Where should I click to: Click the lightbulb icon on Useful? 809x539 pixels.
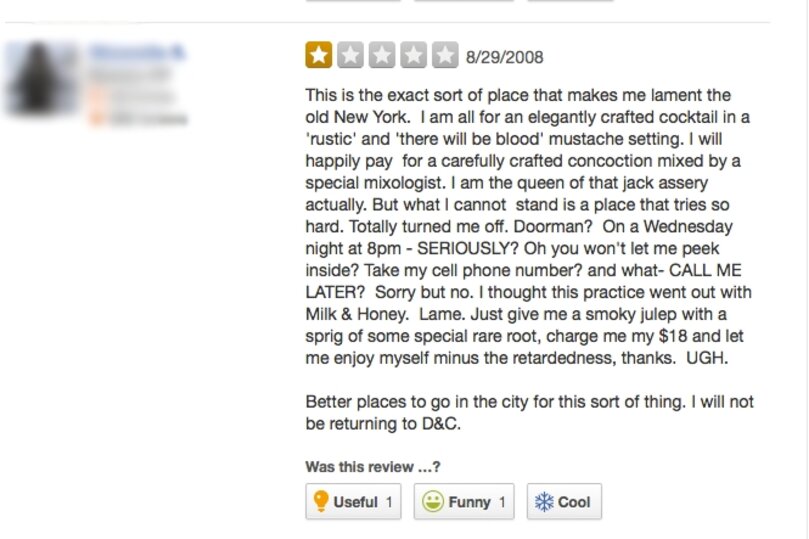point(321,502)
